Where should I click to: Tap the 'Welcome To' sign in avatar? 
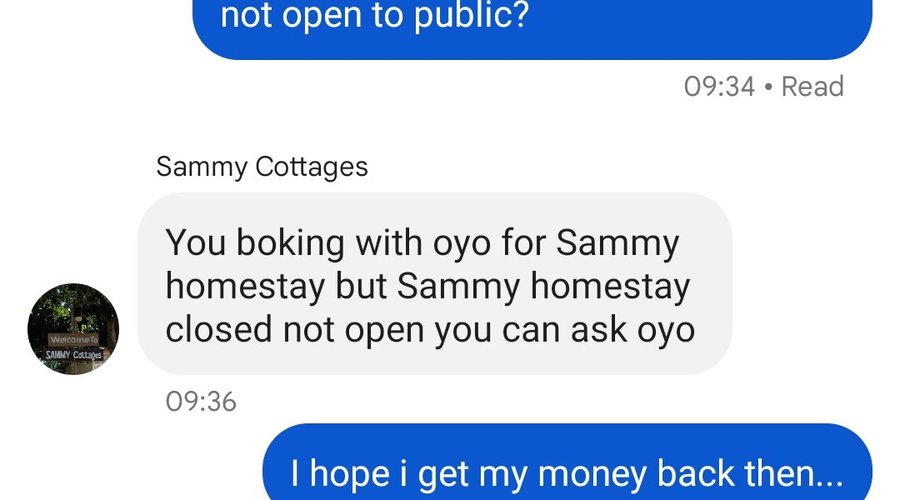click(74, 339)
